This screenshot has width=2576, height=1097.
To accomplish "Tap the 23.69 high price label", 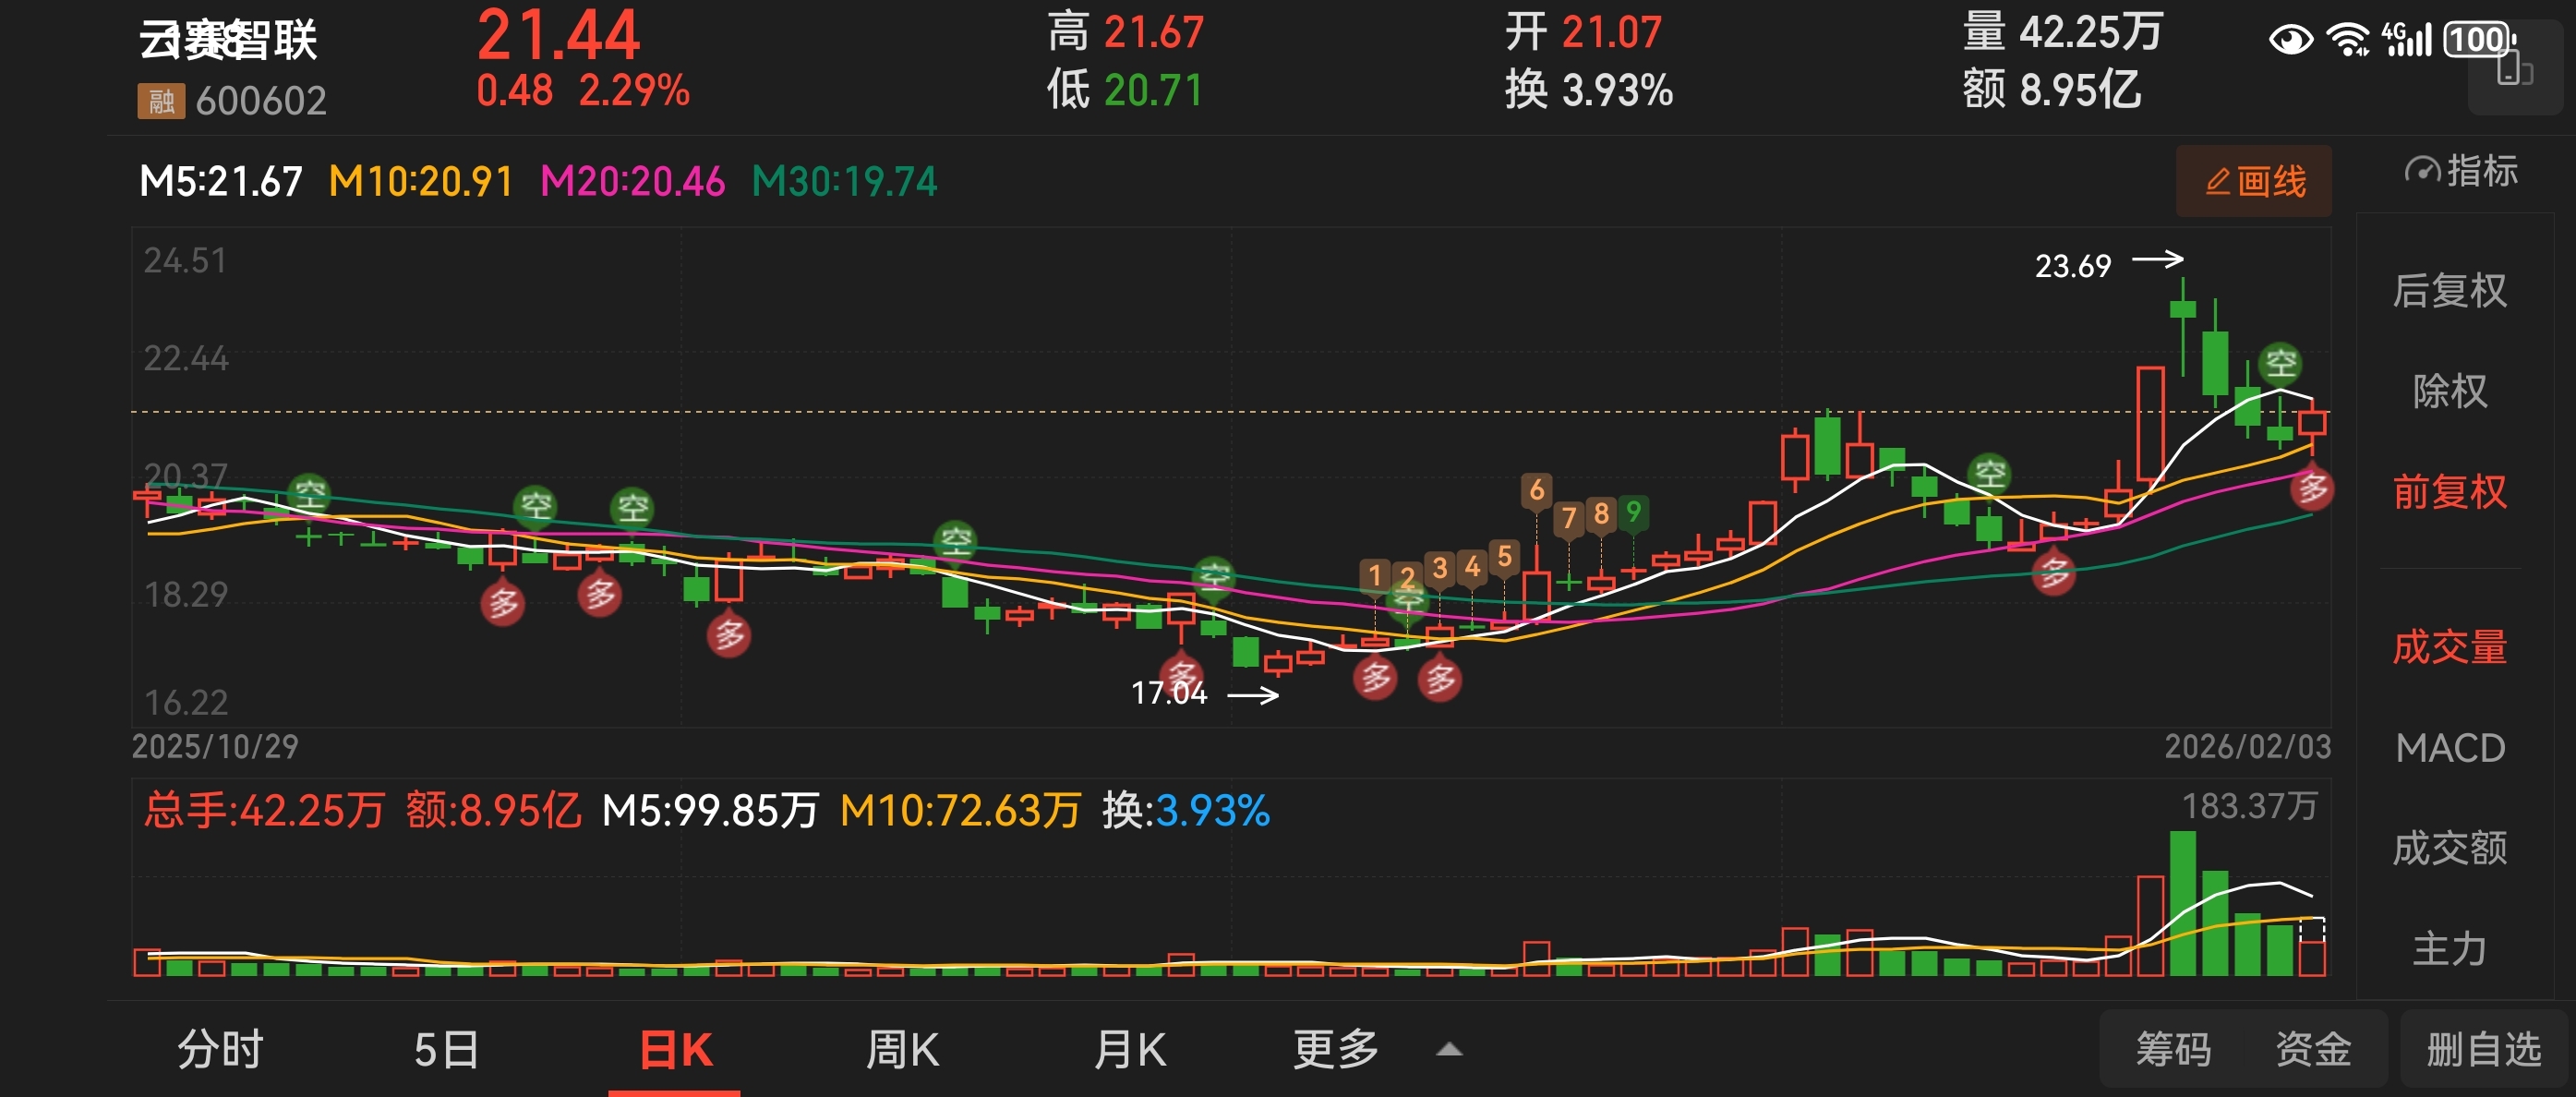I will (x=2072, y=266).
